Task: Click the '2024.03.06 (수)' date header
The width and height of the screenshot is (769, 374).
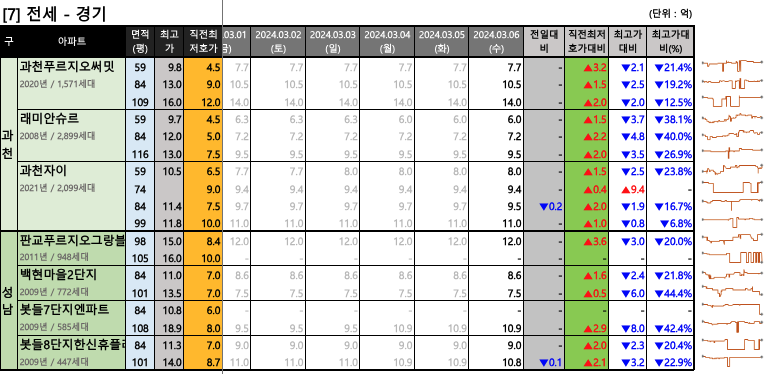Action: click(x=496, y=41)
